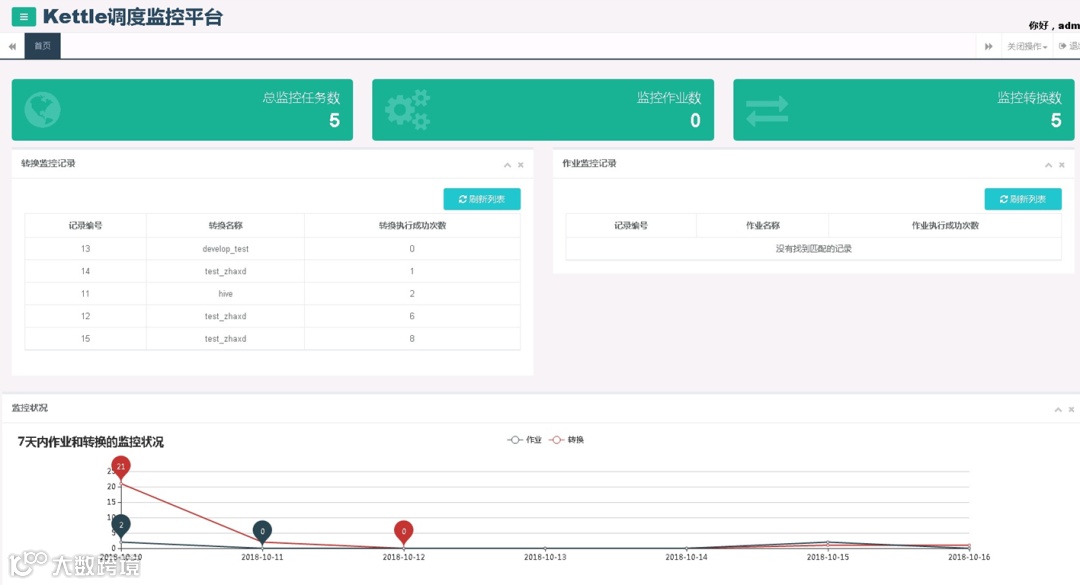
Task: Close the 监控状况 panel
Action: [x=1071, y=409]
